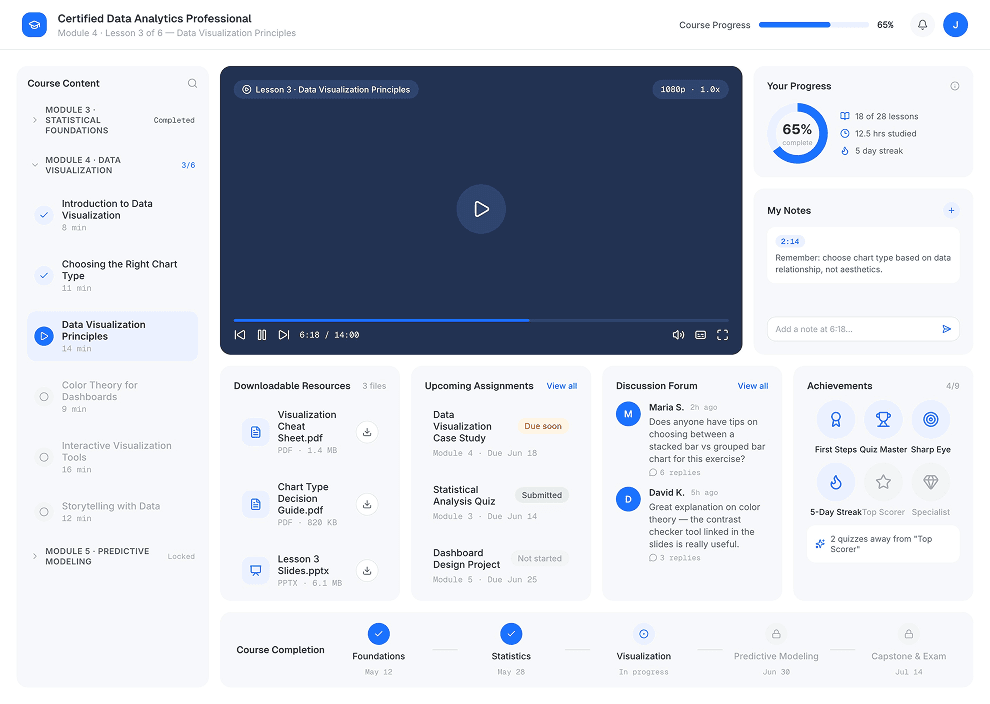Open notifications bell
The height and width of the screenshot is (704, 990).
point(922,25)
